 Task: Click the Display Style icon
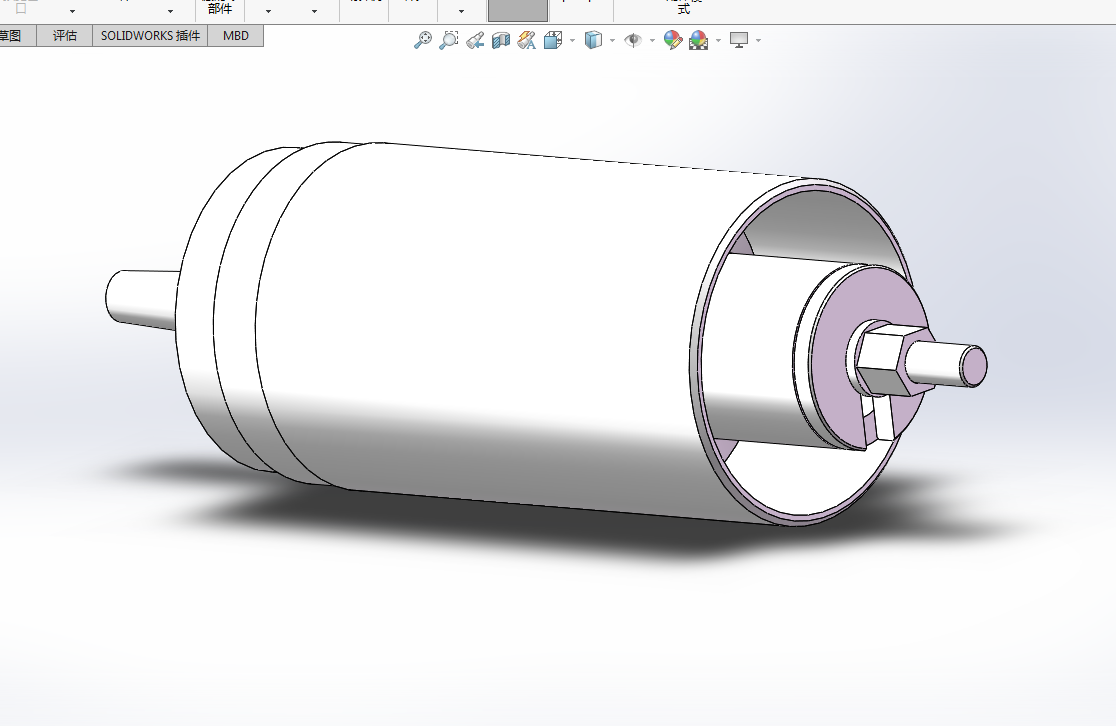click(x=593, y=40)
